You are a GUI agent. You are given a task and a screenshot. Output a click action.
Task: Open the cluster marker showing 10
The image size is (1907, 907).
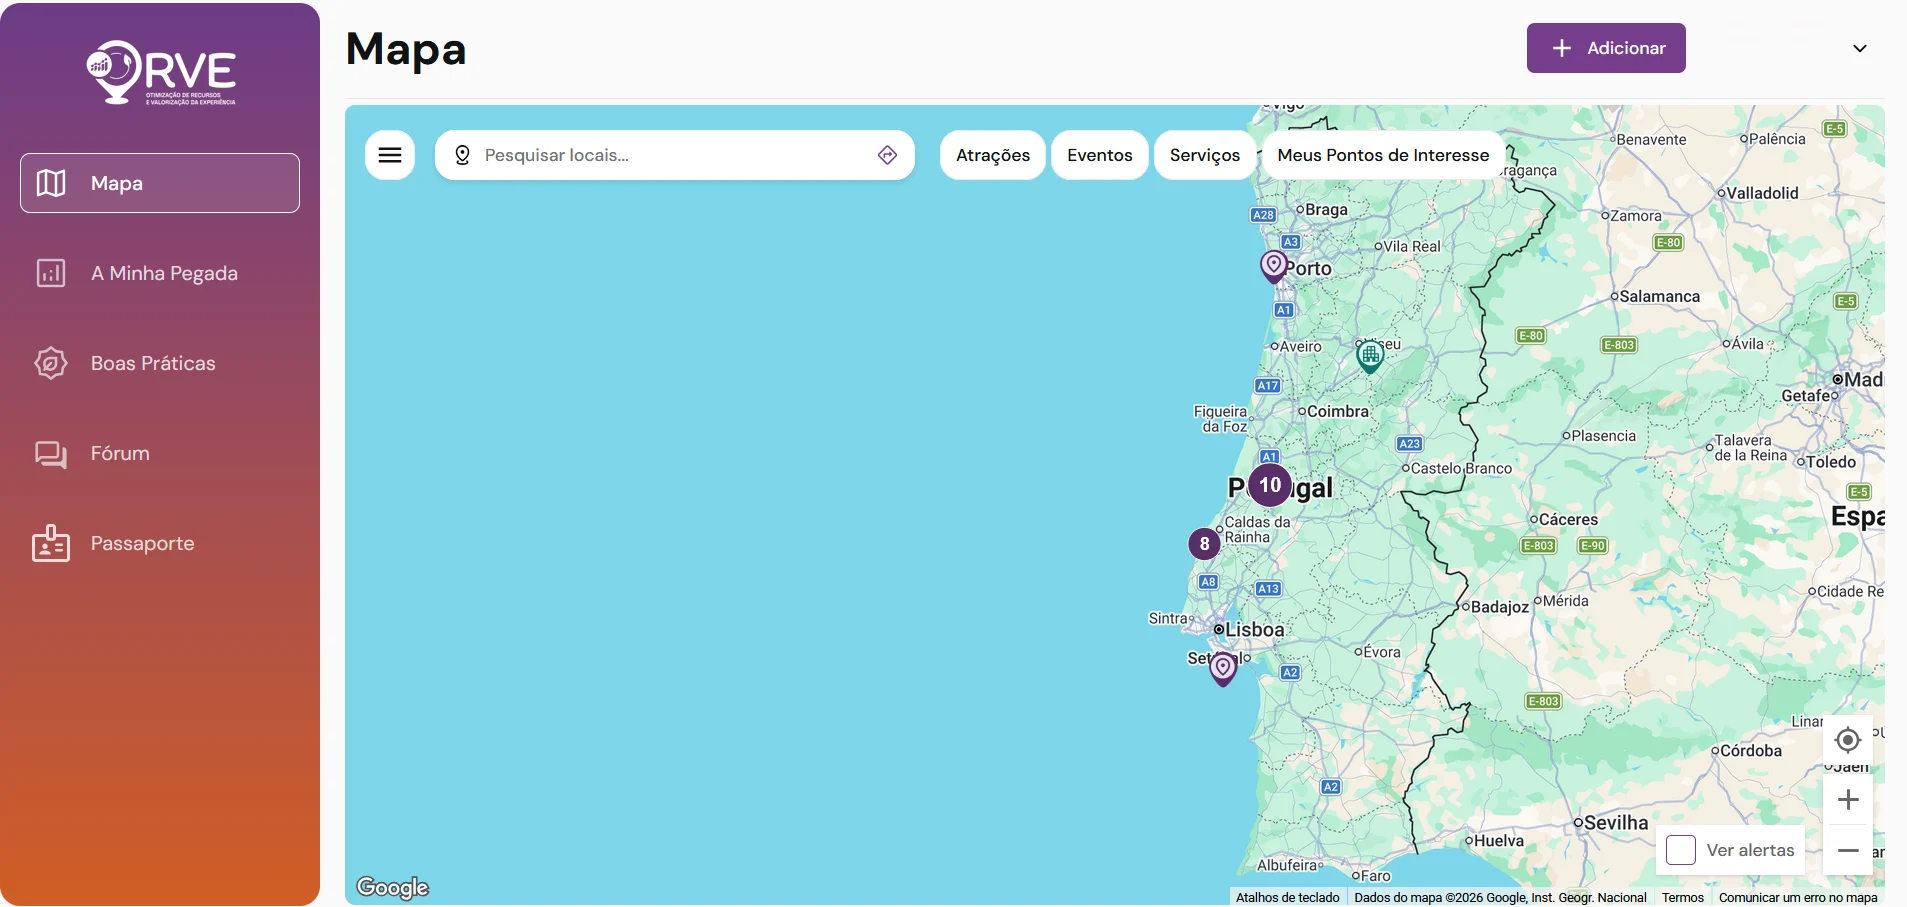pyautogui.click(x=1270, y=485)
